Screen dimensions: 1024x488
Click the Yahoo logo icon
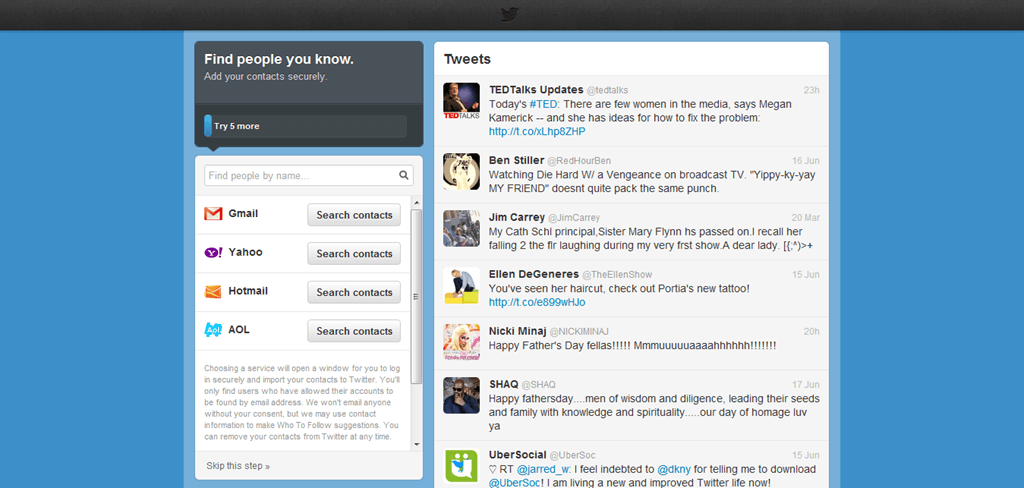[x=214, y=253]
